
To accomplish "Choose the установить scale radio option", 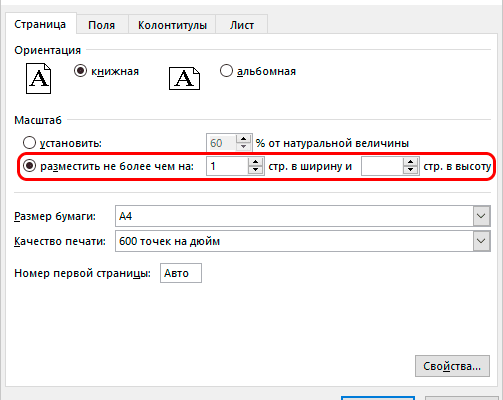I will 29,143.
